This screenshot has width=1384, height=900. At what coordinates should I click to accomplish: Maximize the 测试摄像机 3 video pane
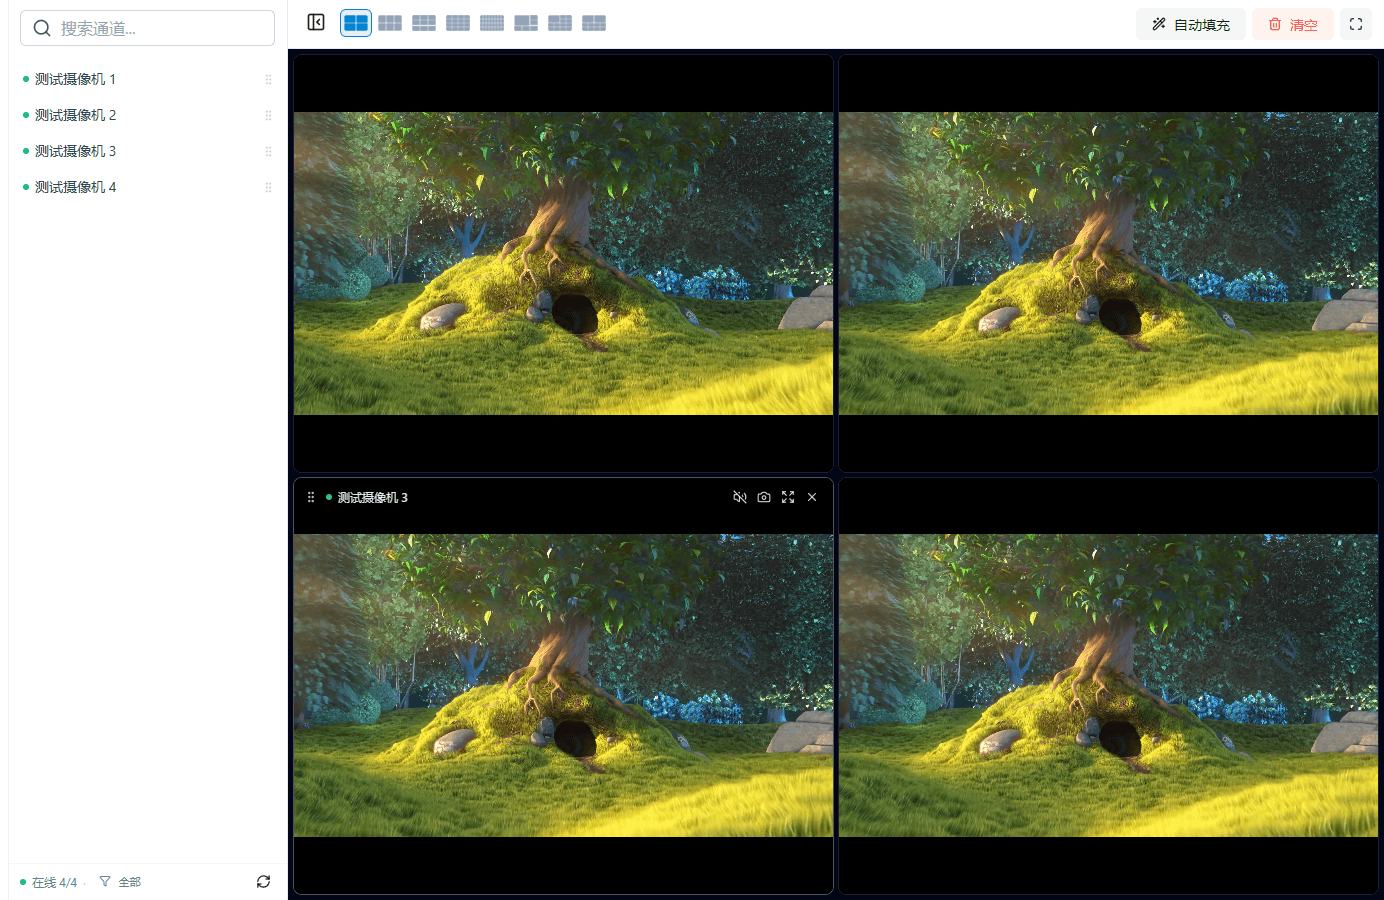pyautogui.click(x=788, y=497)
